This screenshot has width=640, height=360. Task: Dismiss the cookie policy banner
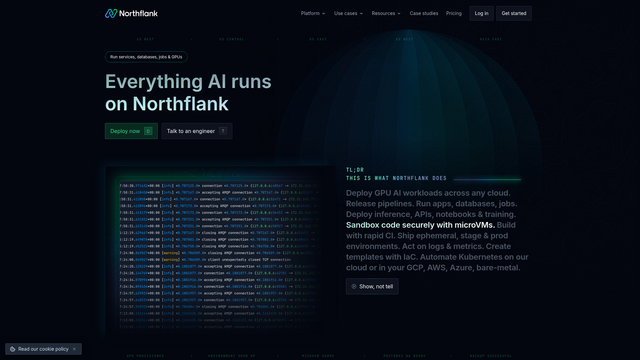(x=74, y=349)
